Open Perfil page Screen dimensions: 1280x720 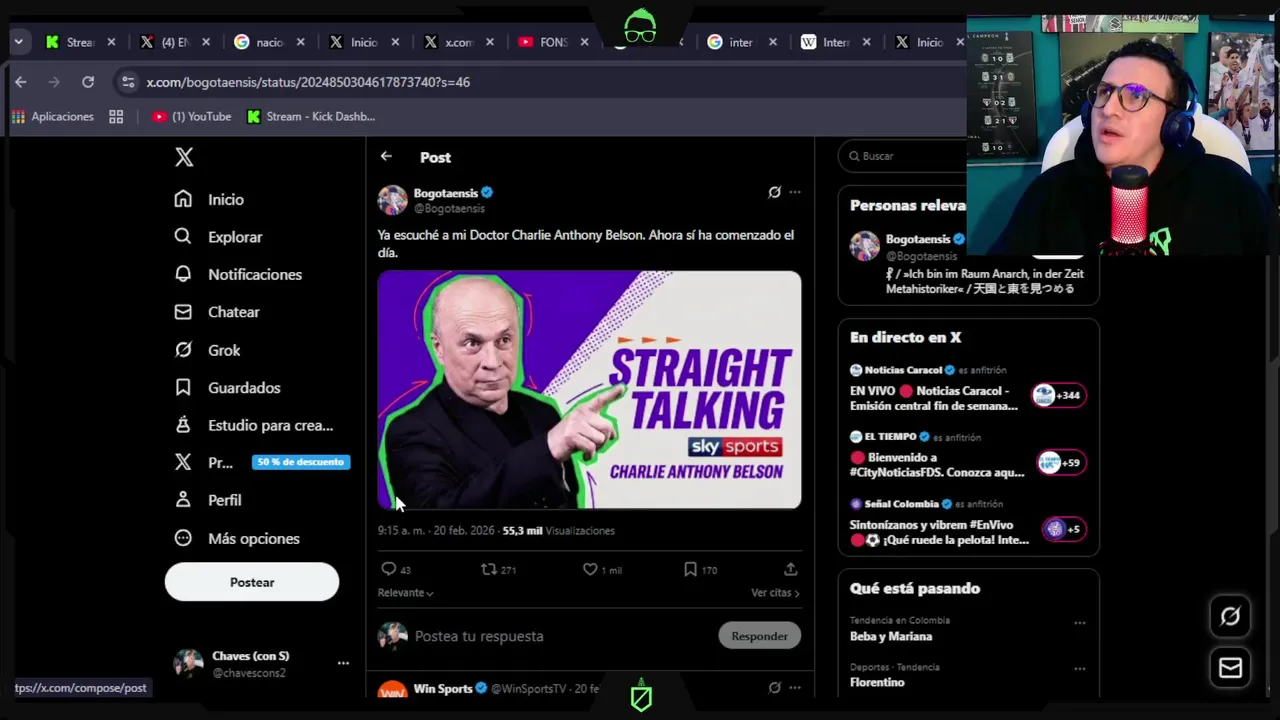click(208, 500)
